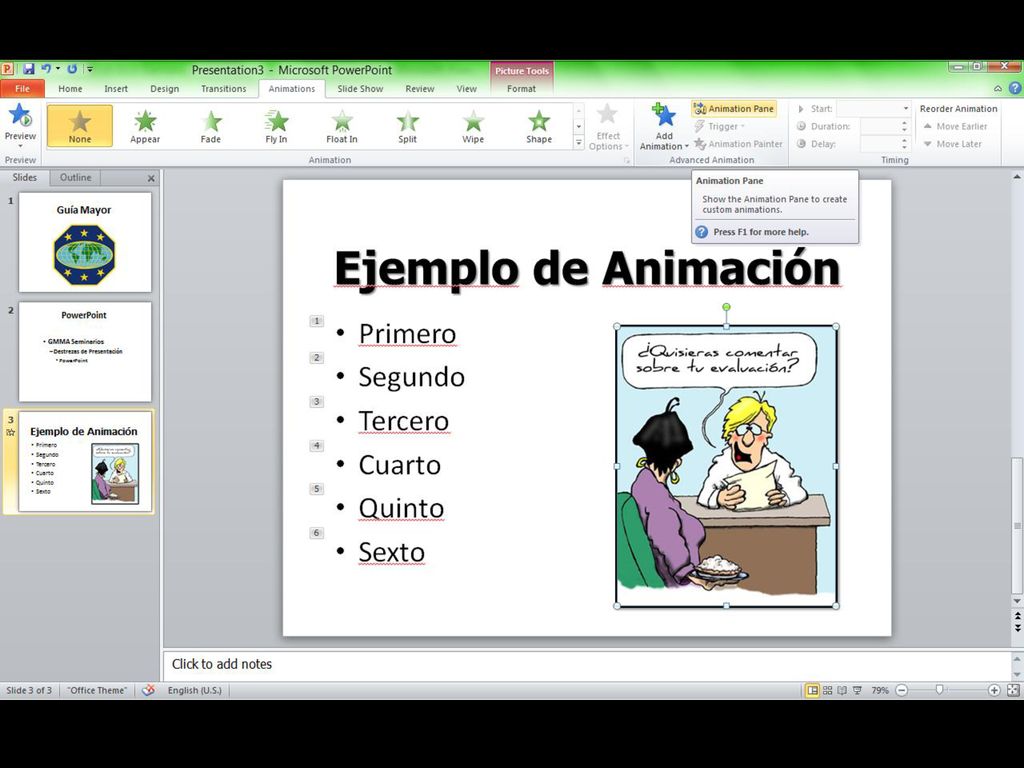1024x768 pixels.
Task: Select the None animation effect
Action: (x=80, y=125)
